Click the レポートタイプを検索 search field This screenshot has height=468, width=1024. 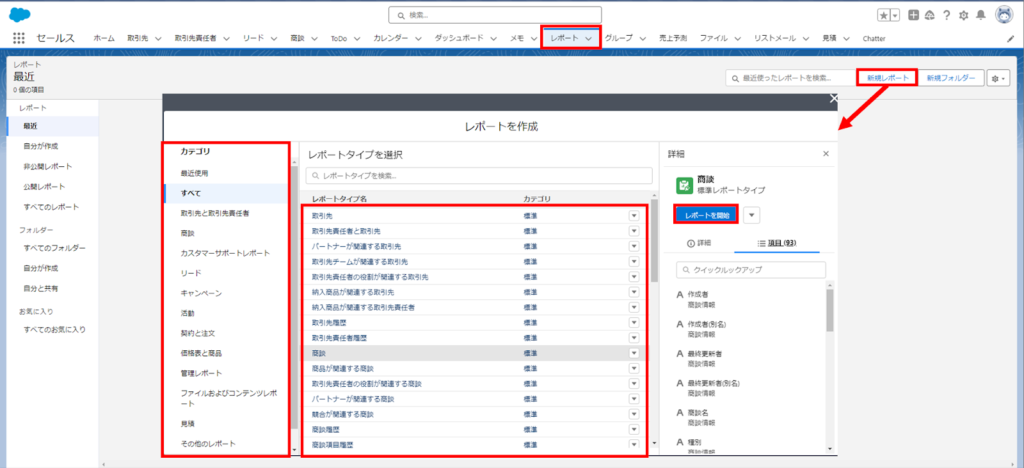pyautogui.click(x=479, y=176)
